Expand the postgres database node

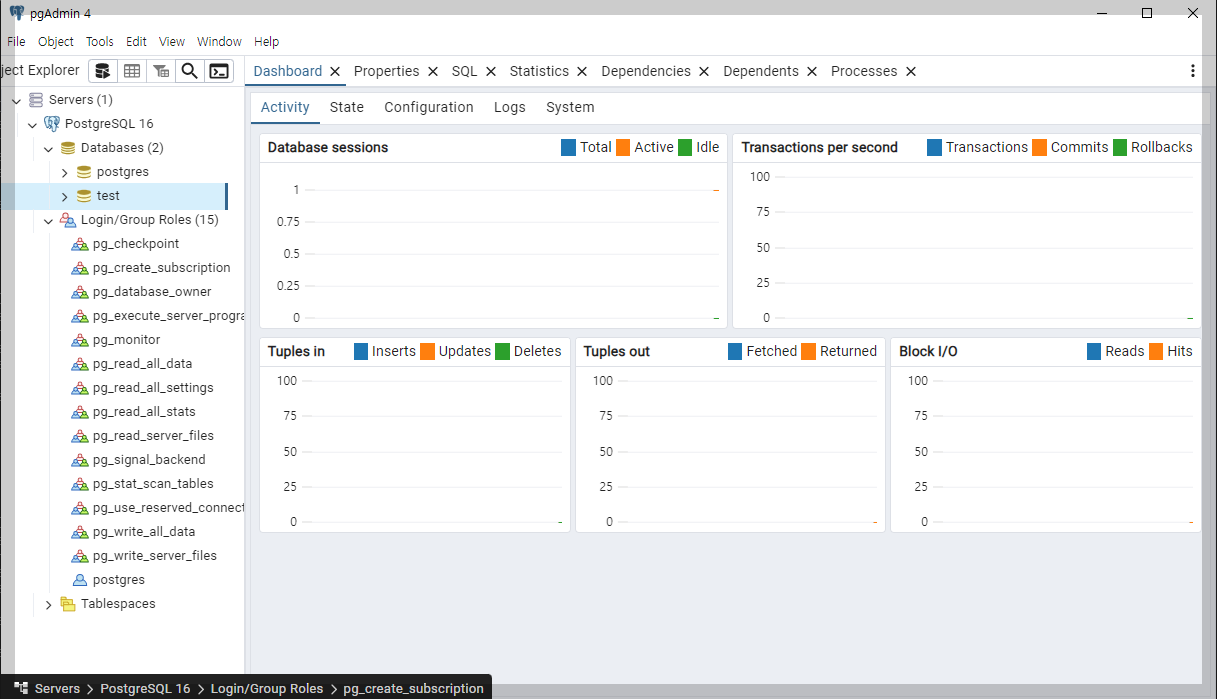[x=64, y=172]
